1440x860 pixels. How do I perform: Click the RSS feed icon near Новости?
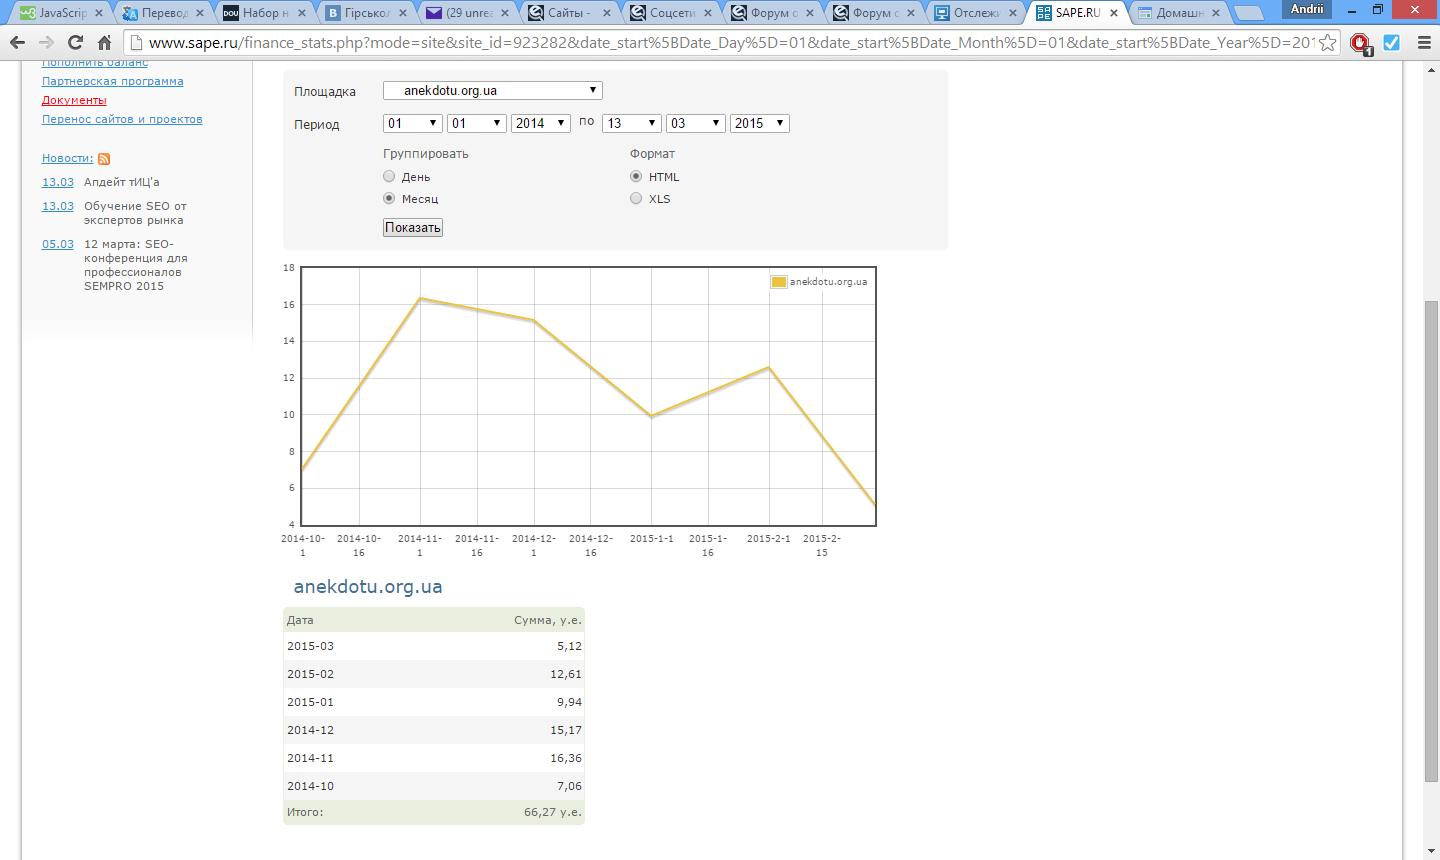104,159
